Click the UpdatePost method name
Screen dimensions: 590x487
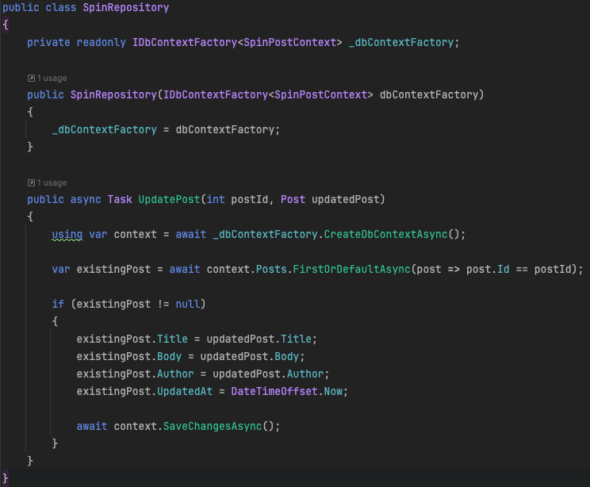coord(169,199)
